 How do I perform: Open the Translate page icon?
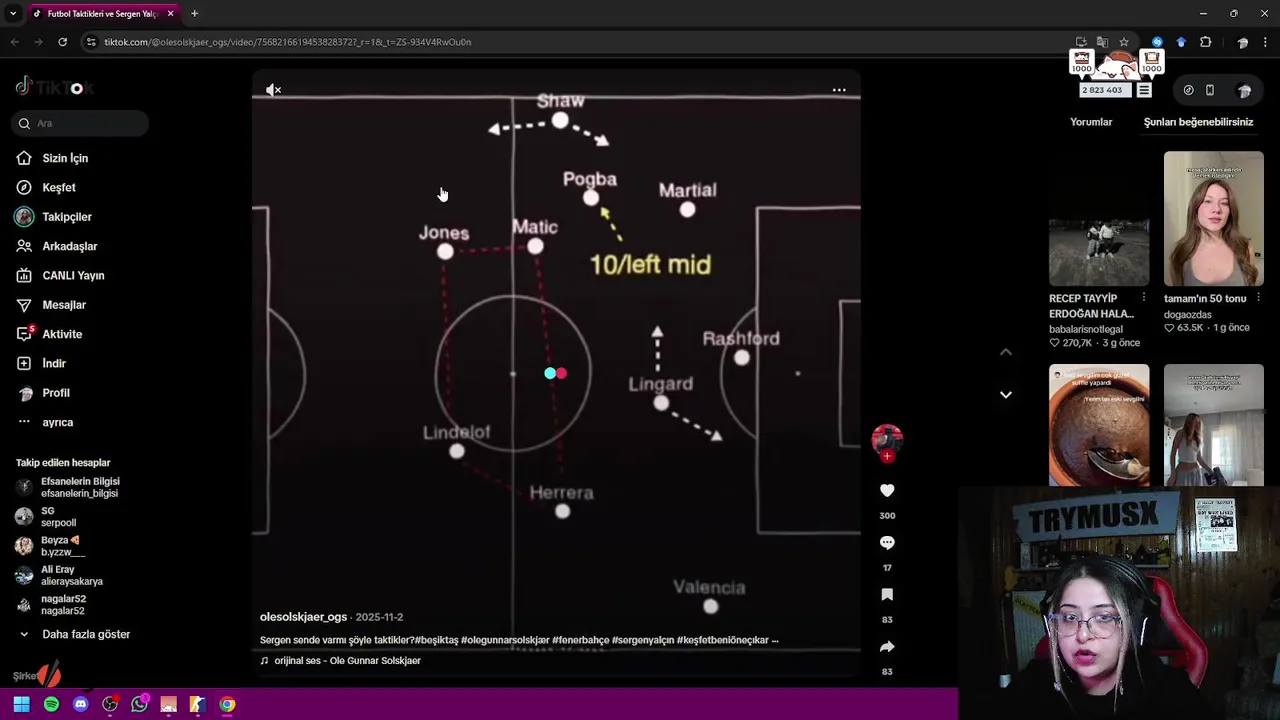point(1102,42)
